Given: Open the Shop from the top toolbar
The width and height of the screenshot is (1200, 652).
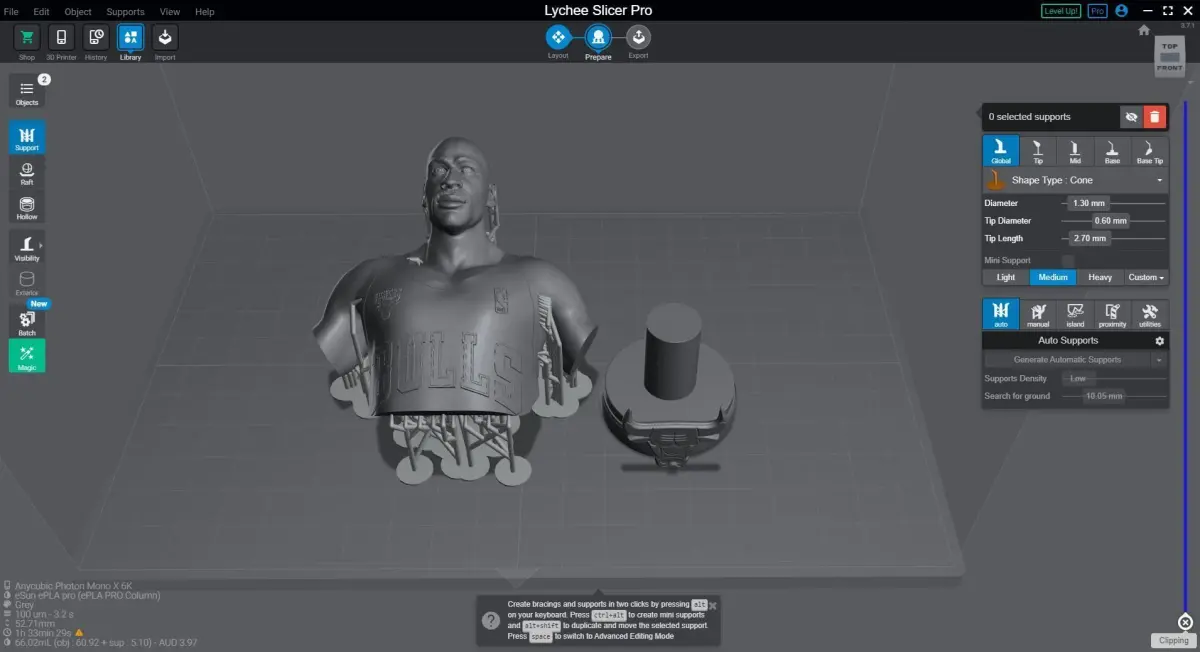Looking at the screenshot, I should tap(27, 38).
